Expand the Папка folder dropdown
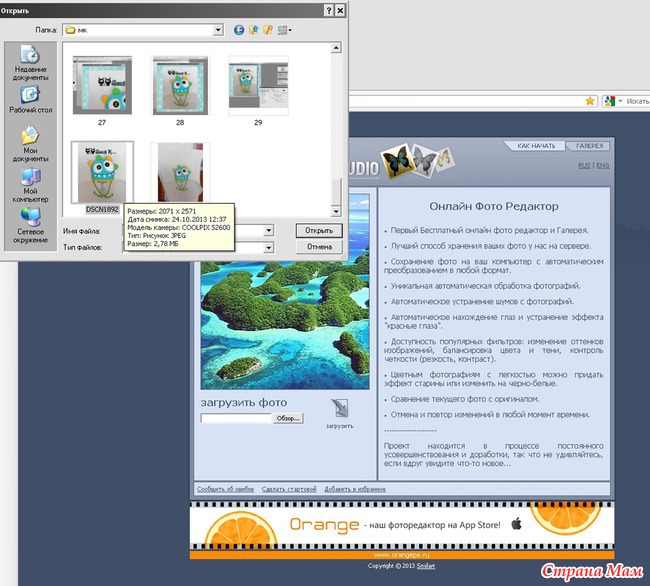Image resolution: width=650 pixels, height=586 pixels. (217, 30)
